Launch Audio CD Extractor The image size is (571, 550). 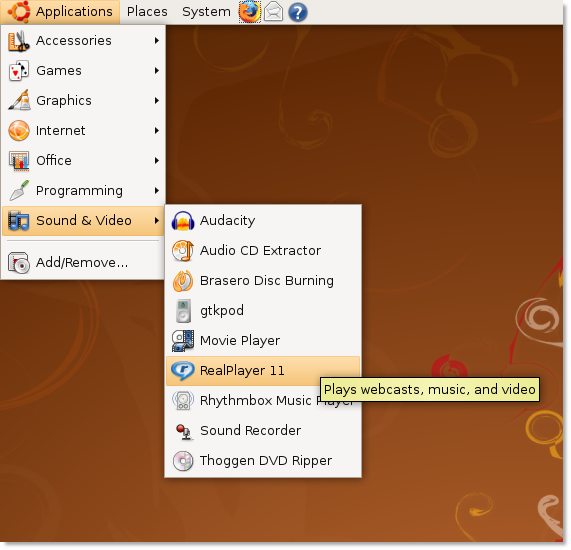click(263, 251)
